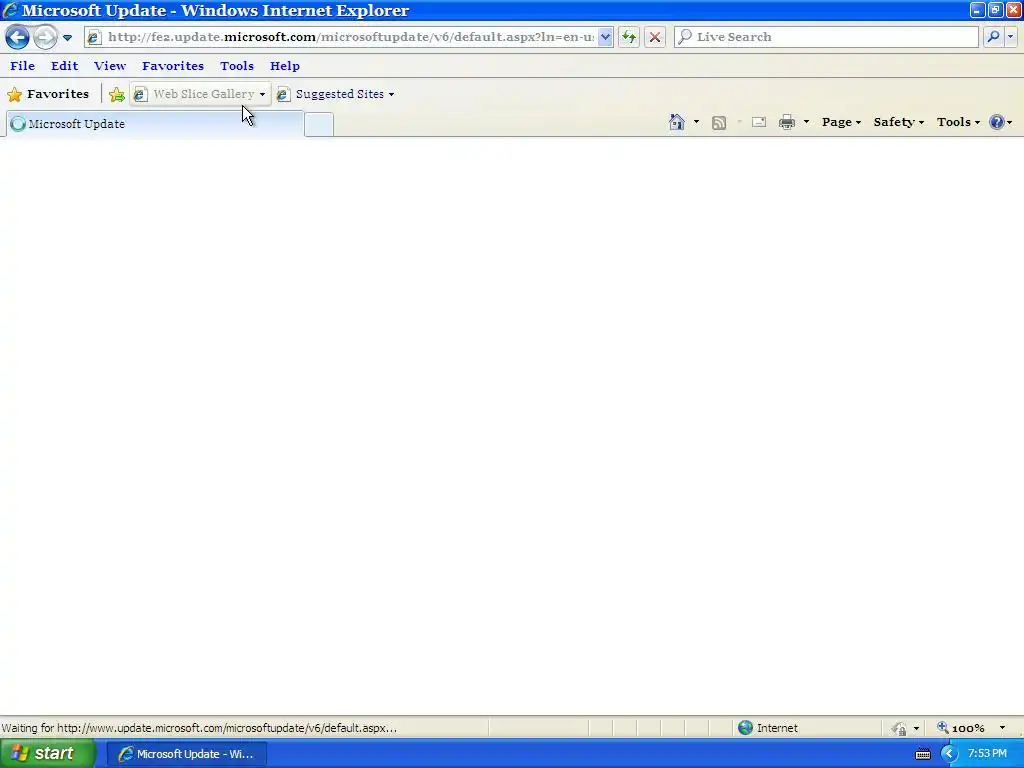Image resolution: width=1024 pixels, height=768 pixels.
Task: Open the Safety command menu
Action: [899, 122]
